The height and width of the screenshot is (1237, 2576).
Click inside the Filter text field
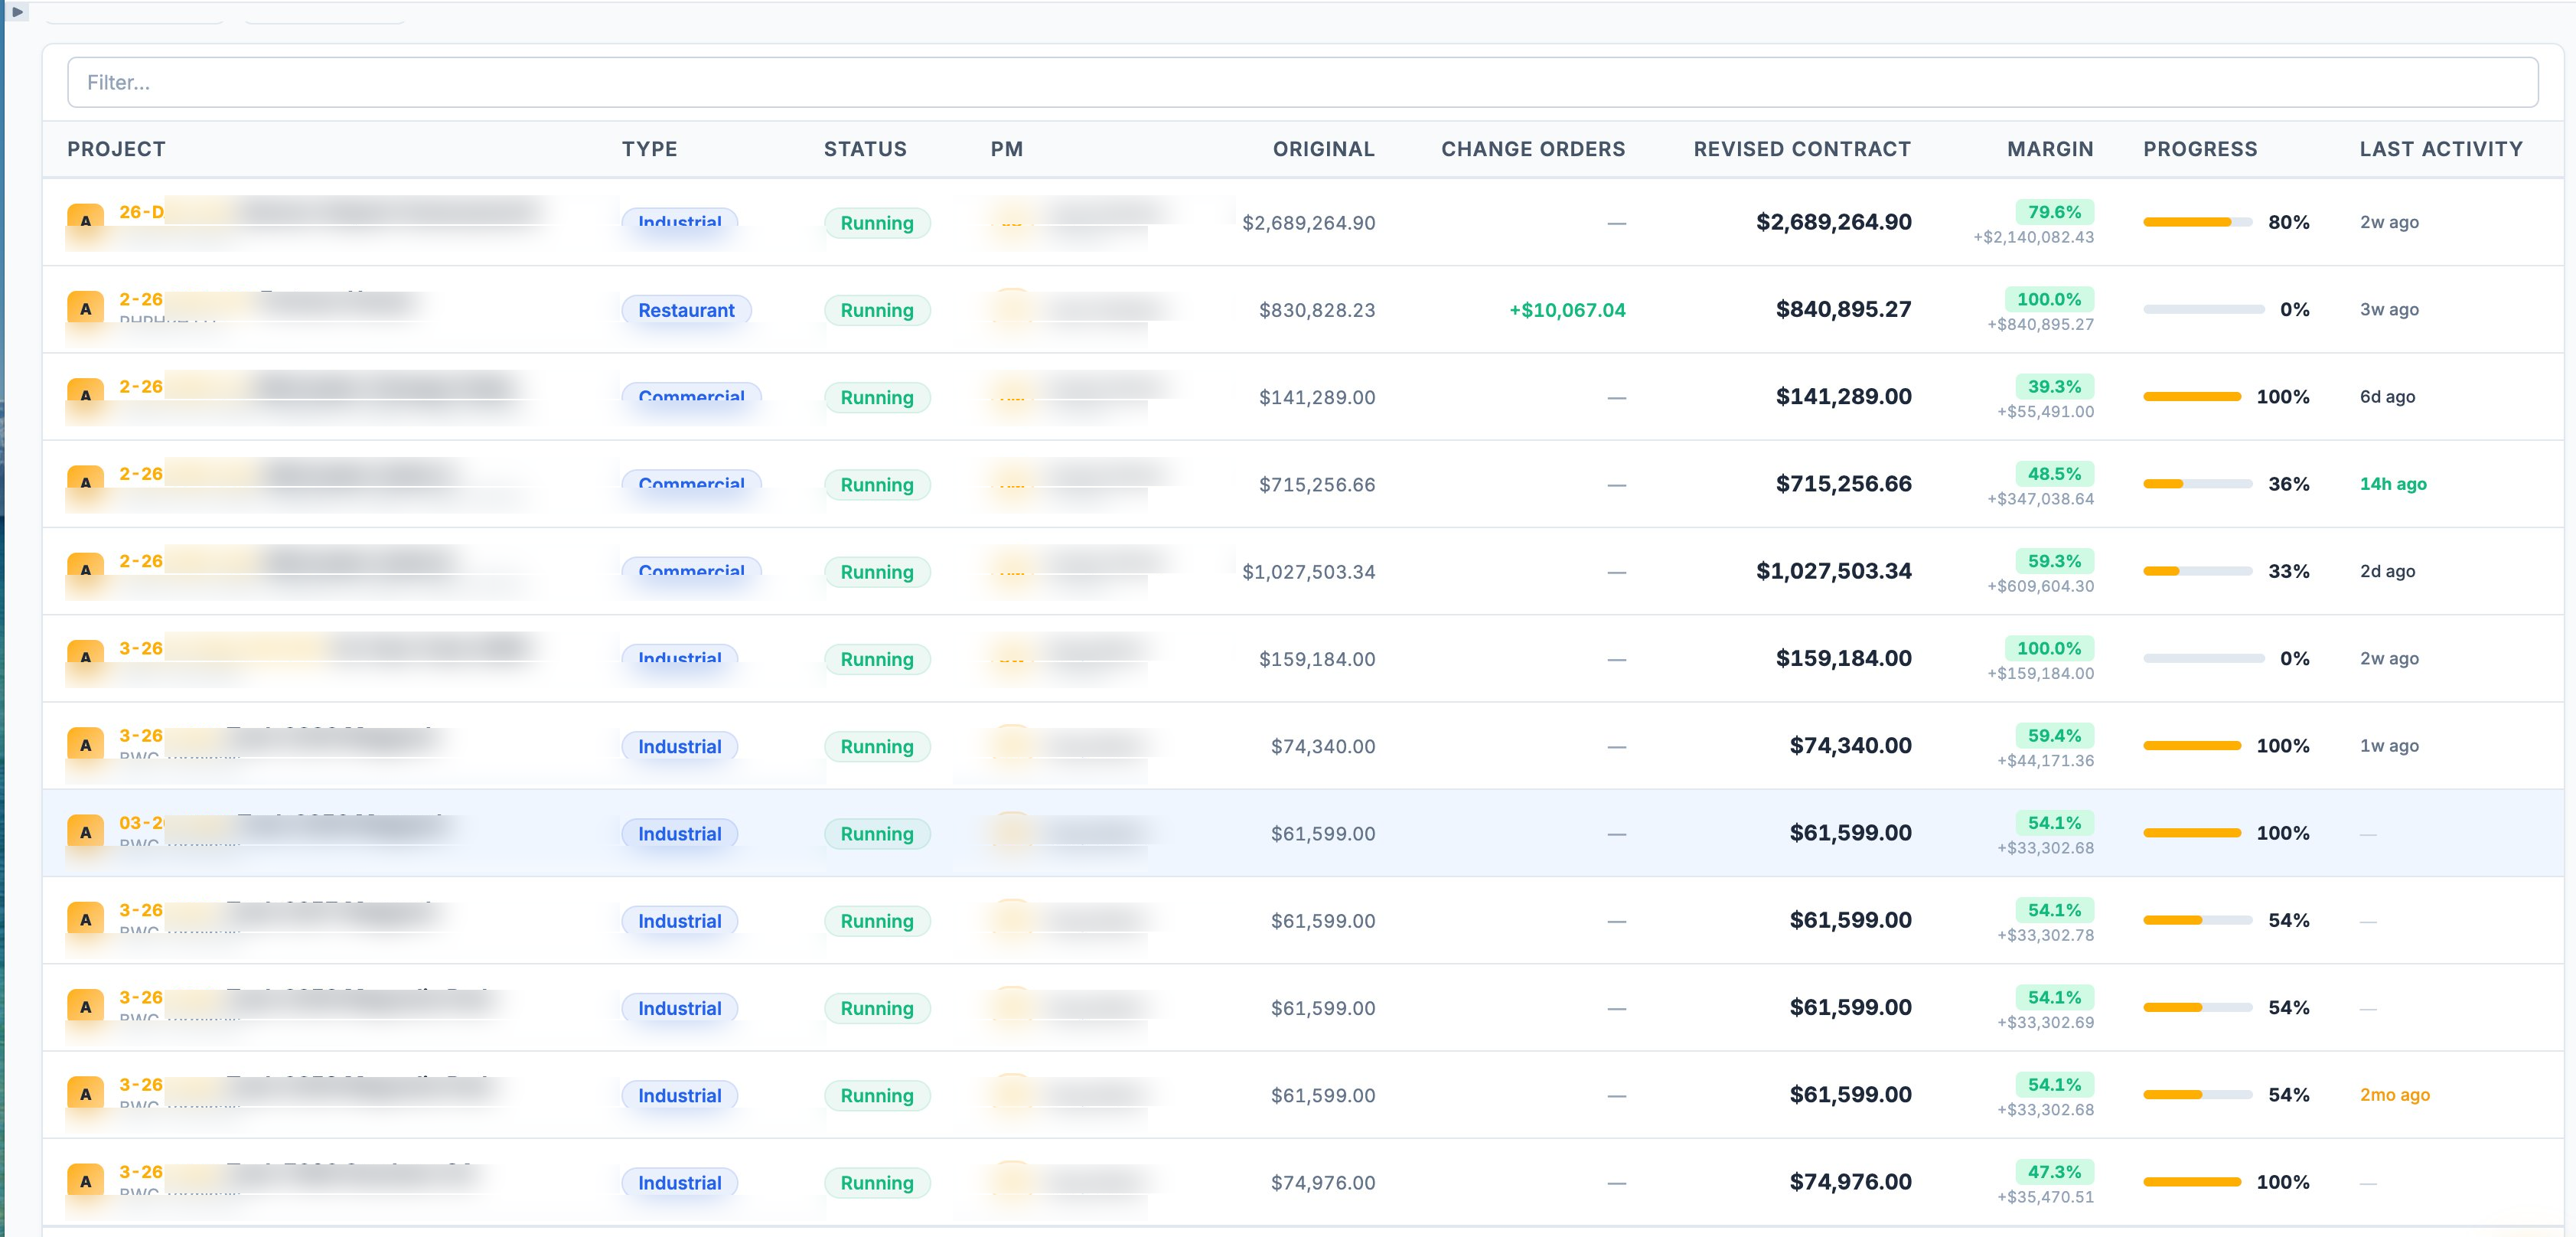[400, 81]
